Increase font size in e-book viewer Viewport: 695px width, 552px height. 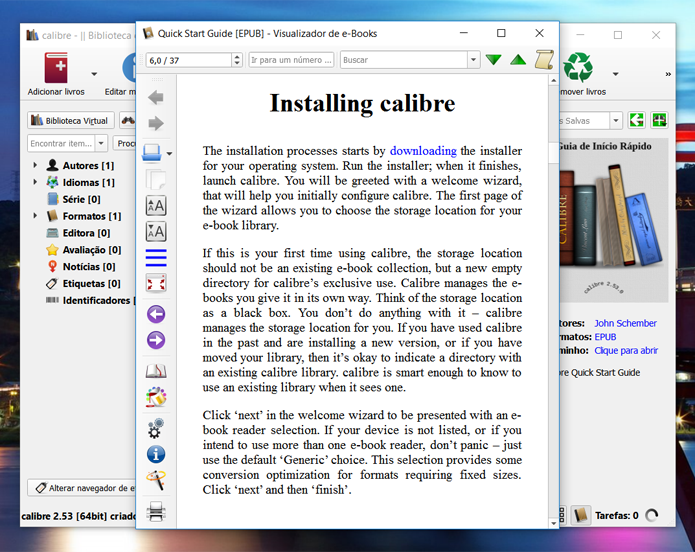click(156, 205)
